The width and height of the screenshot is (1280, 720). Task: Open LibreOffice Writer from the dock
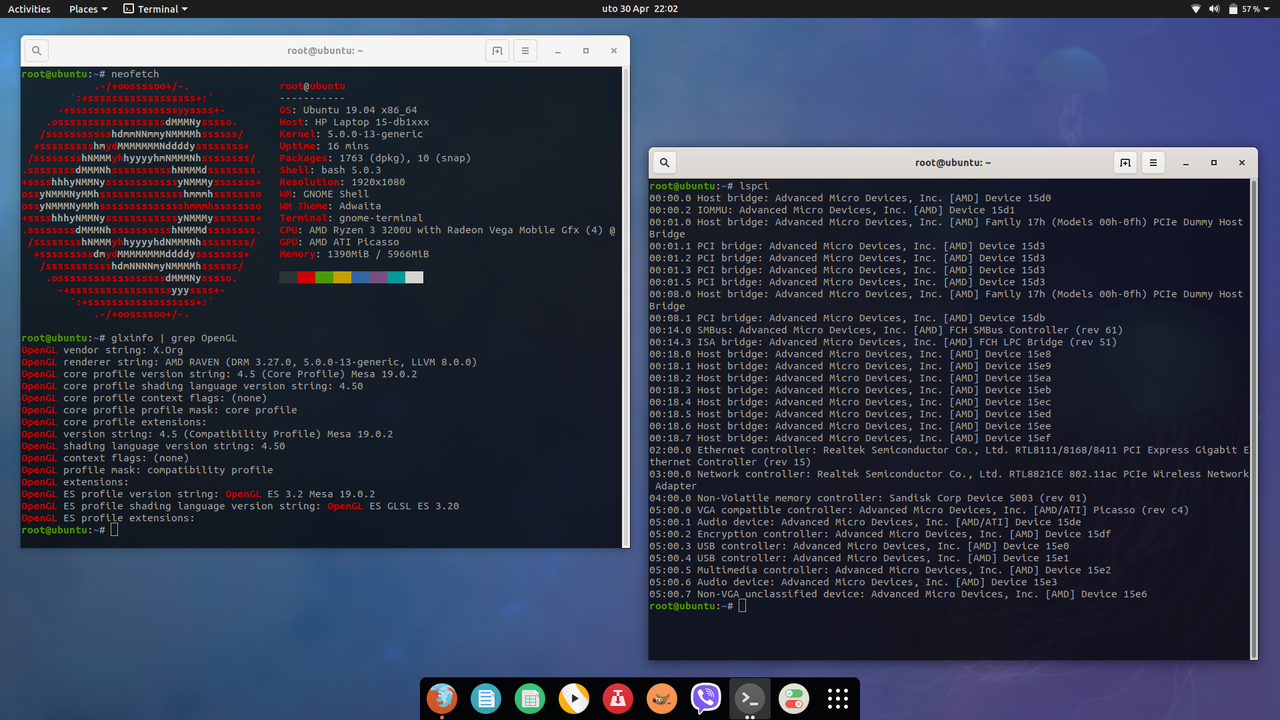pyautogui.click(x=486, y=699)
